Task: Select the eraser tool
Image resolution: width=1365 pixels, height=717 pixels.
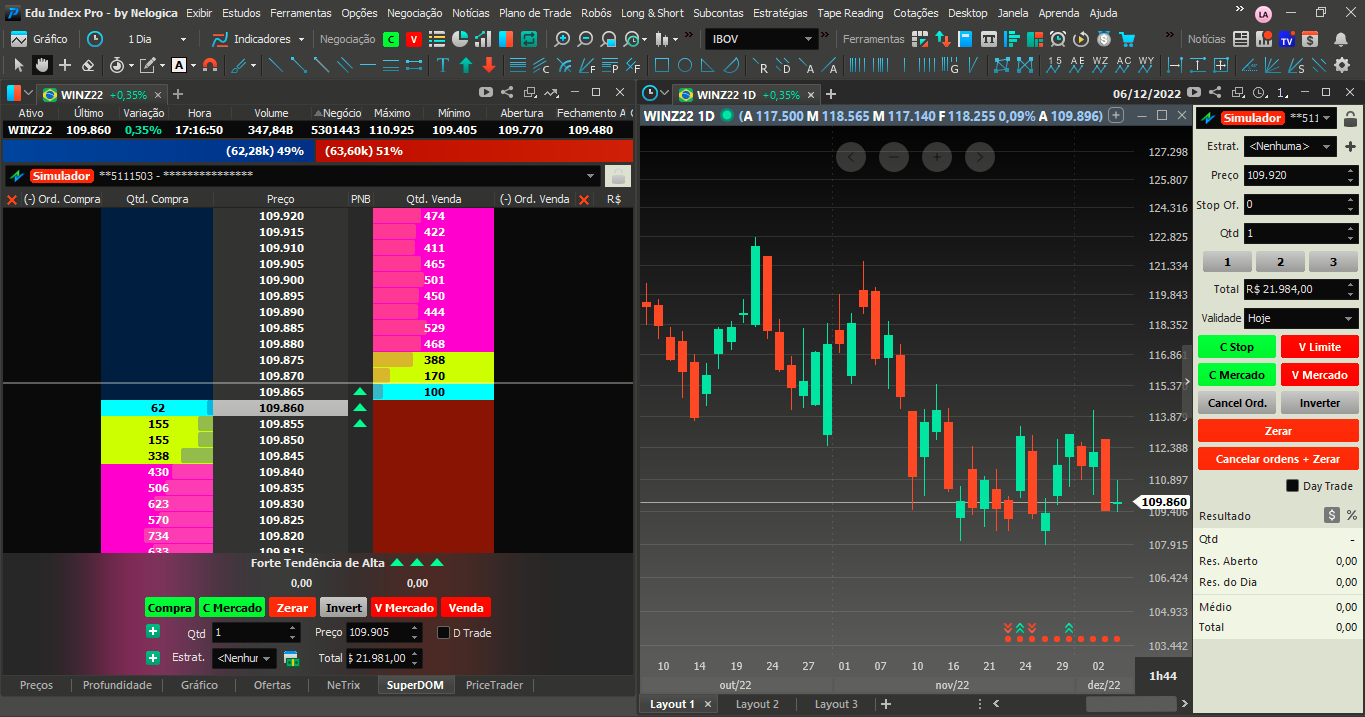Action: [x=88, y=65]
